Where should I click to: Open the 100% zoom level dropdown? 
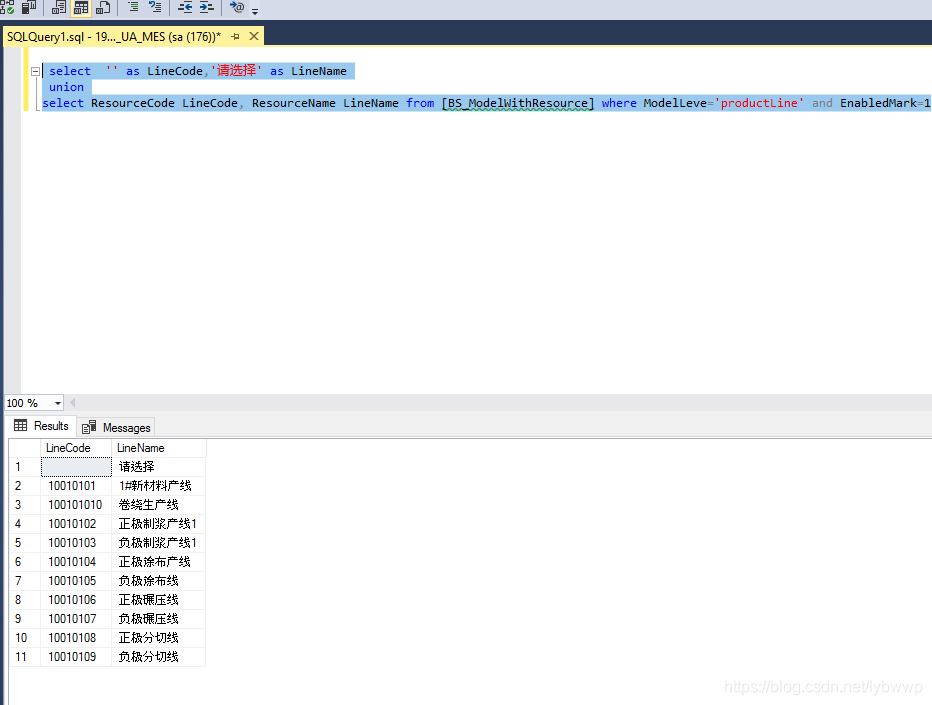(56, 402)
